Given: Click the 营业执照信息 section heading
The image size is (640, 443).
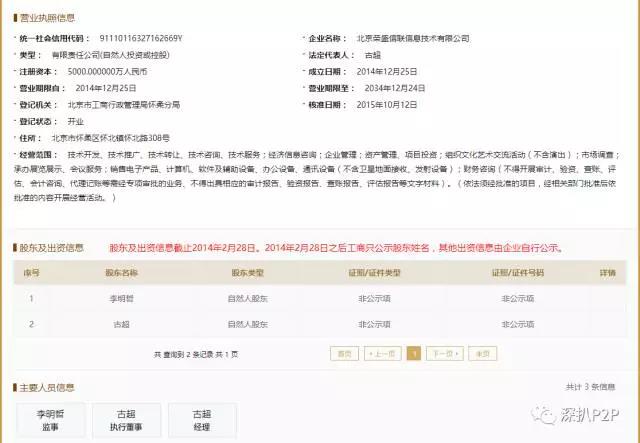Looking at the screenshot, I should [47, 18].
